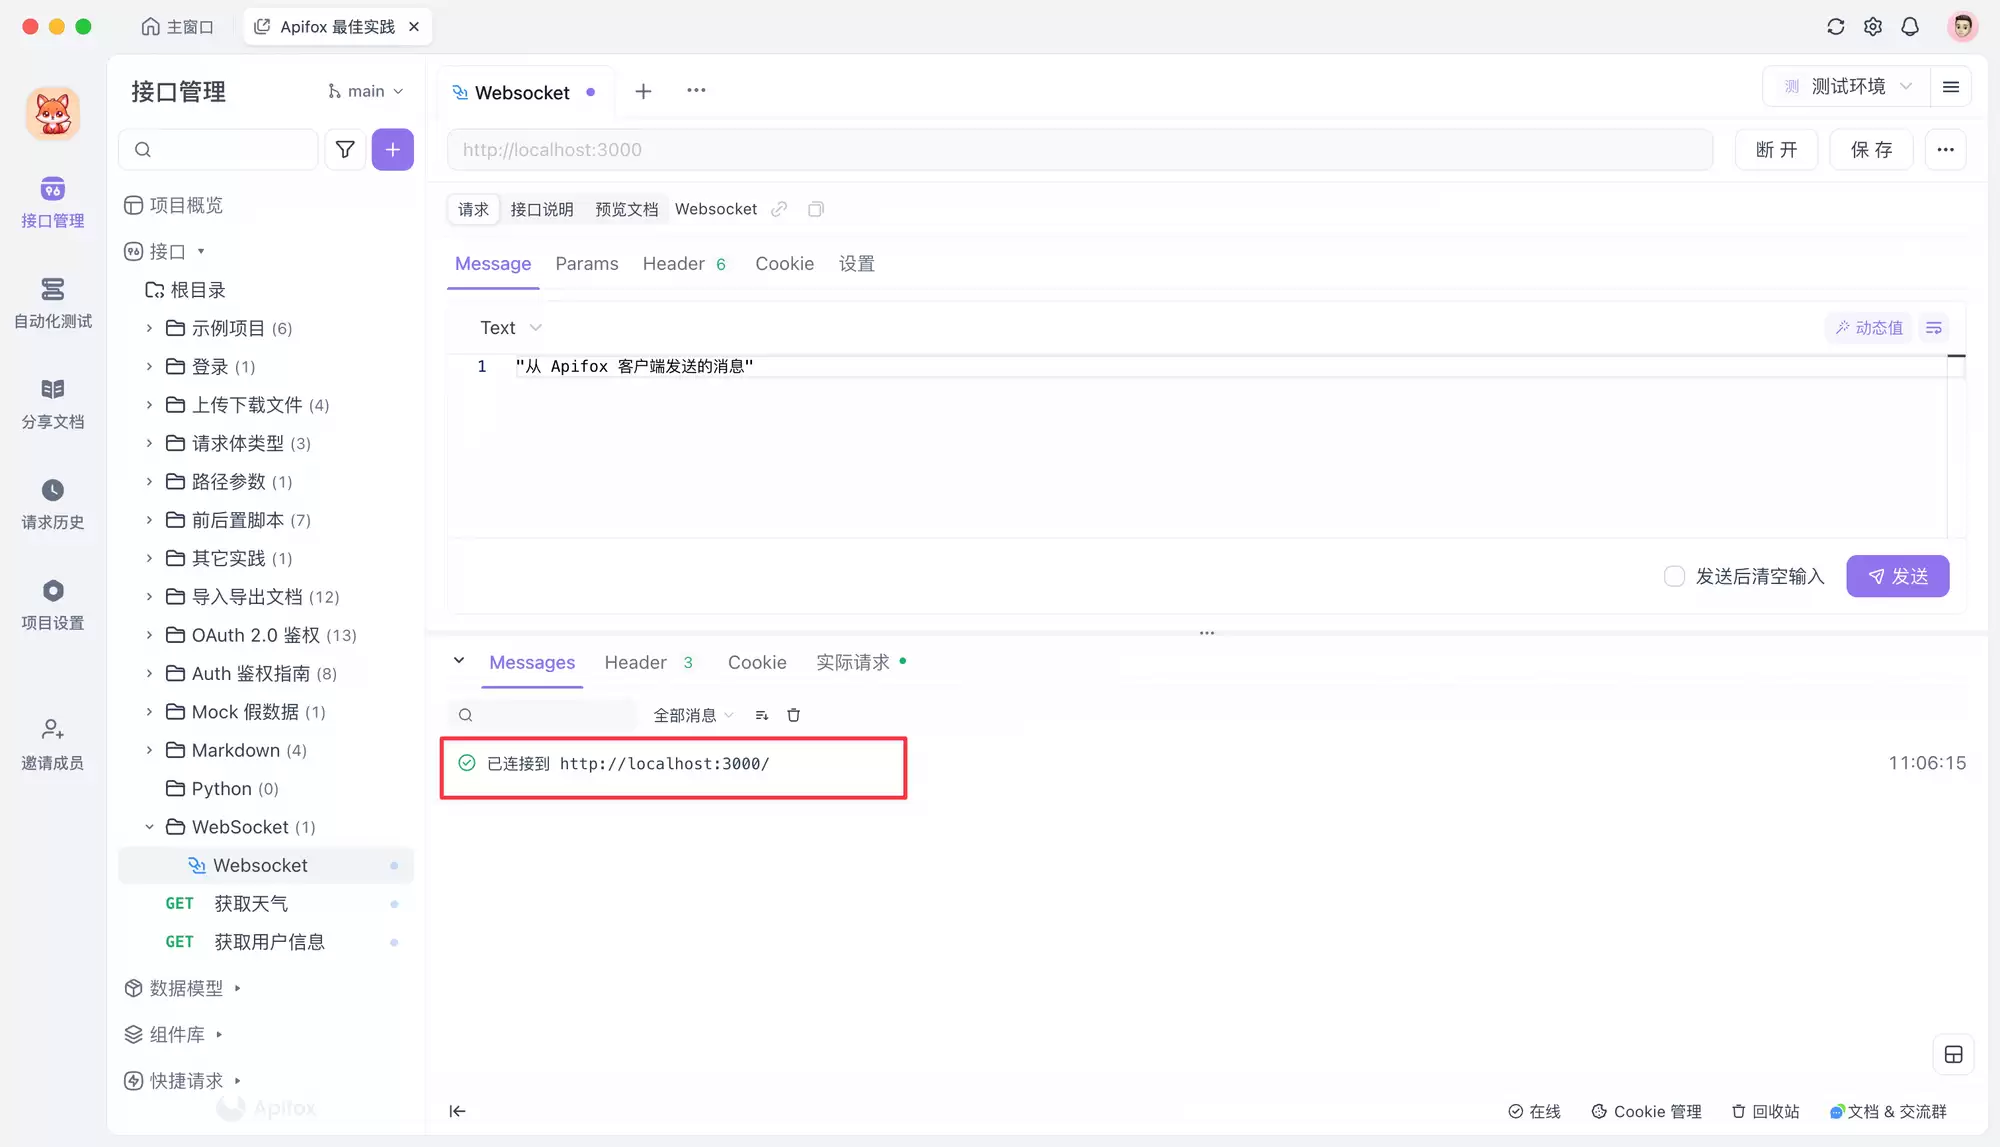Open 项目概览 in the sidebar
The image size is (2000, 1147).
coord(173,205)
